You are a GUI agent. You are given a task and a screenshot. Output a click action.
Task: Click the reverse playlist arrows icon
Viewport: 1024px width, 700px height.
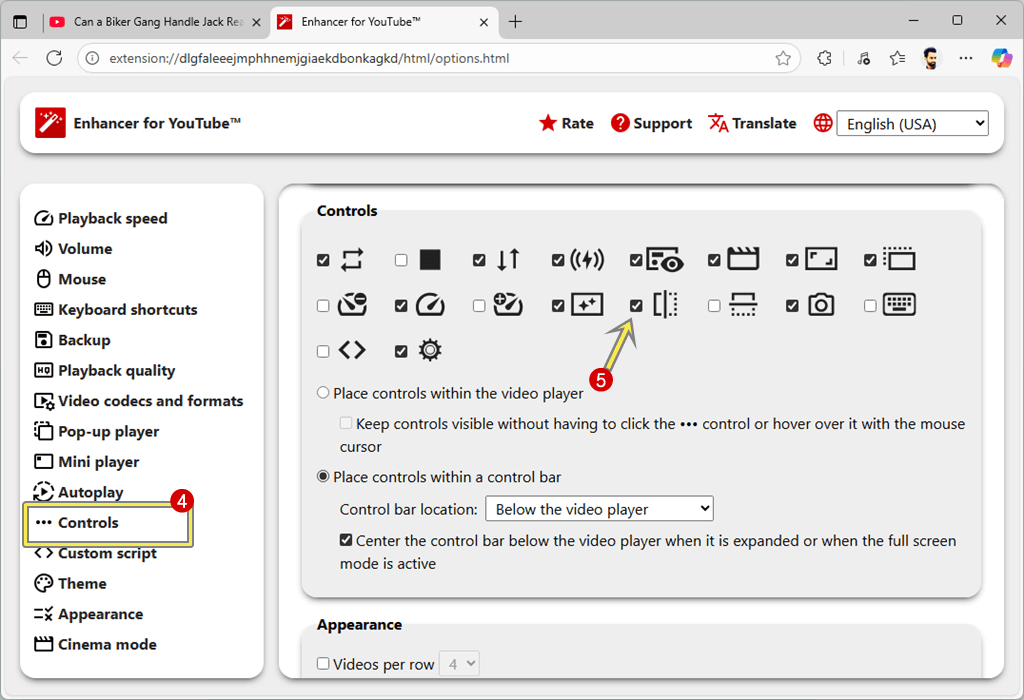508,260
